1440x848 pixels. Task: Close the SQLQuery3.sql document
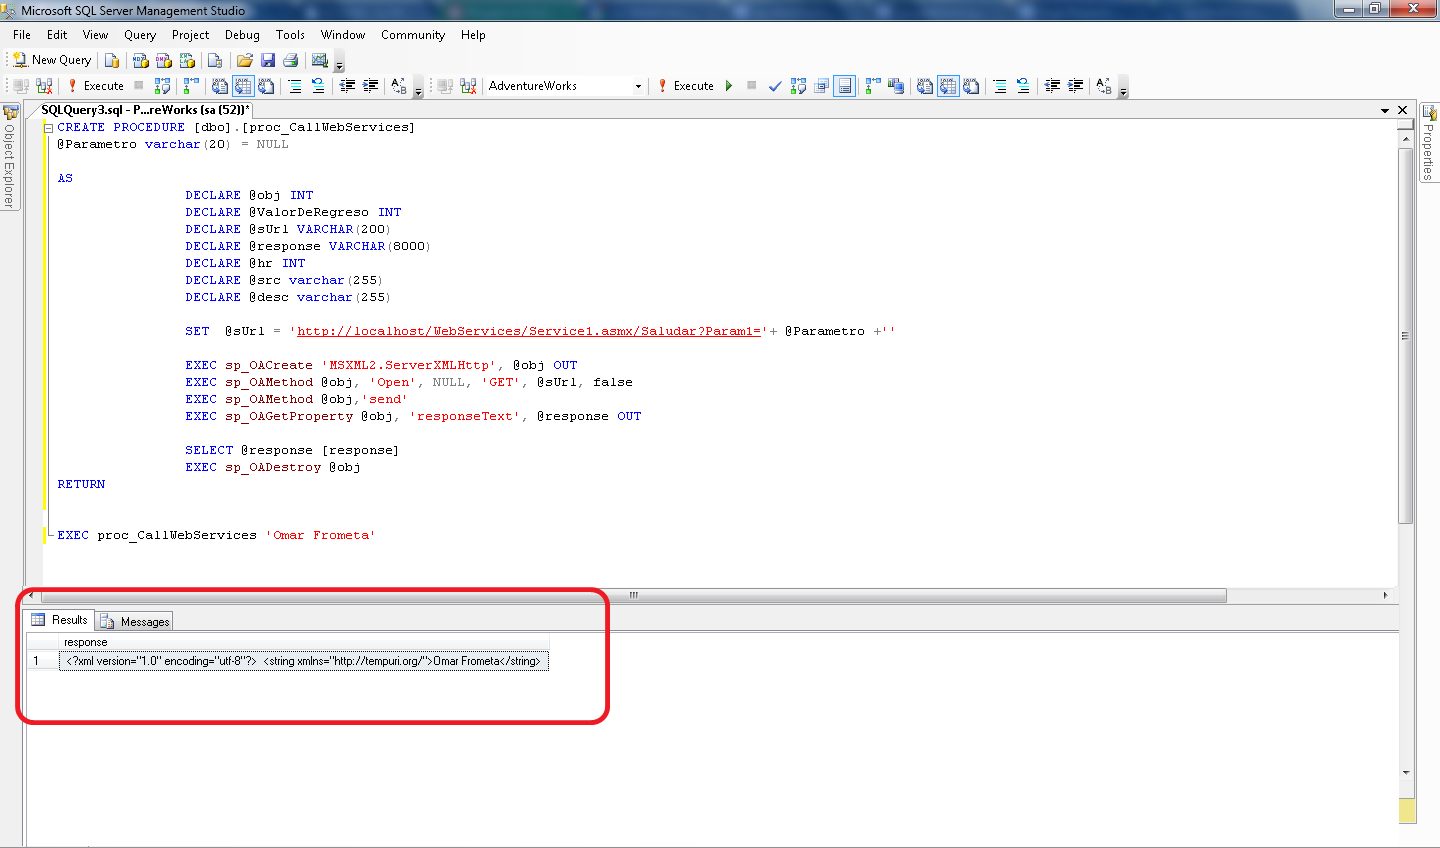click(1403, 110)
